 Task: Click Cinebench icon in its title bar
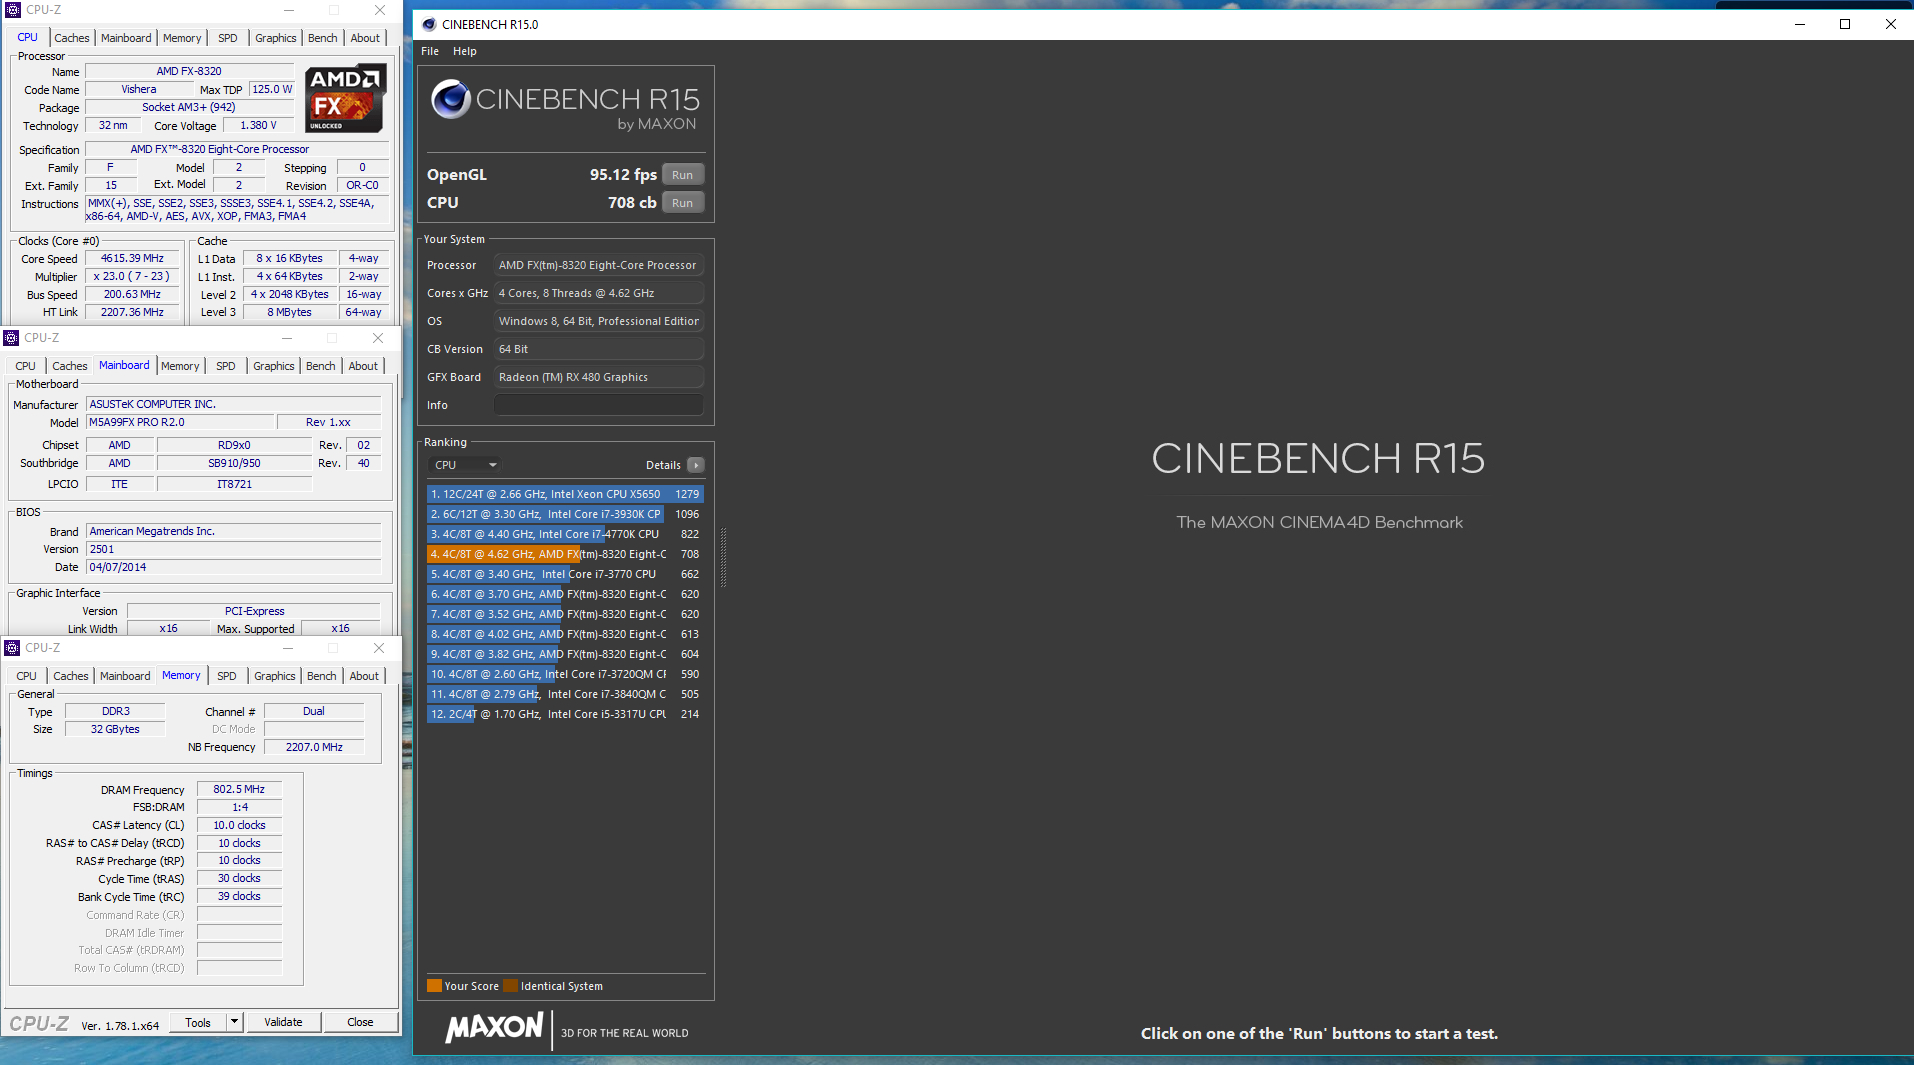429,24
